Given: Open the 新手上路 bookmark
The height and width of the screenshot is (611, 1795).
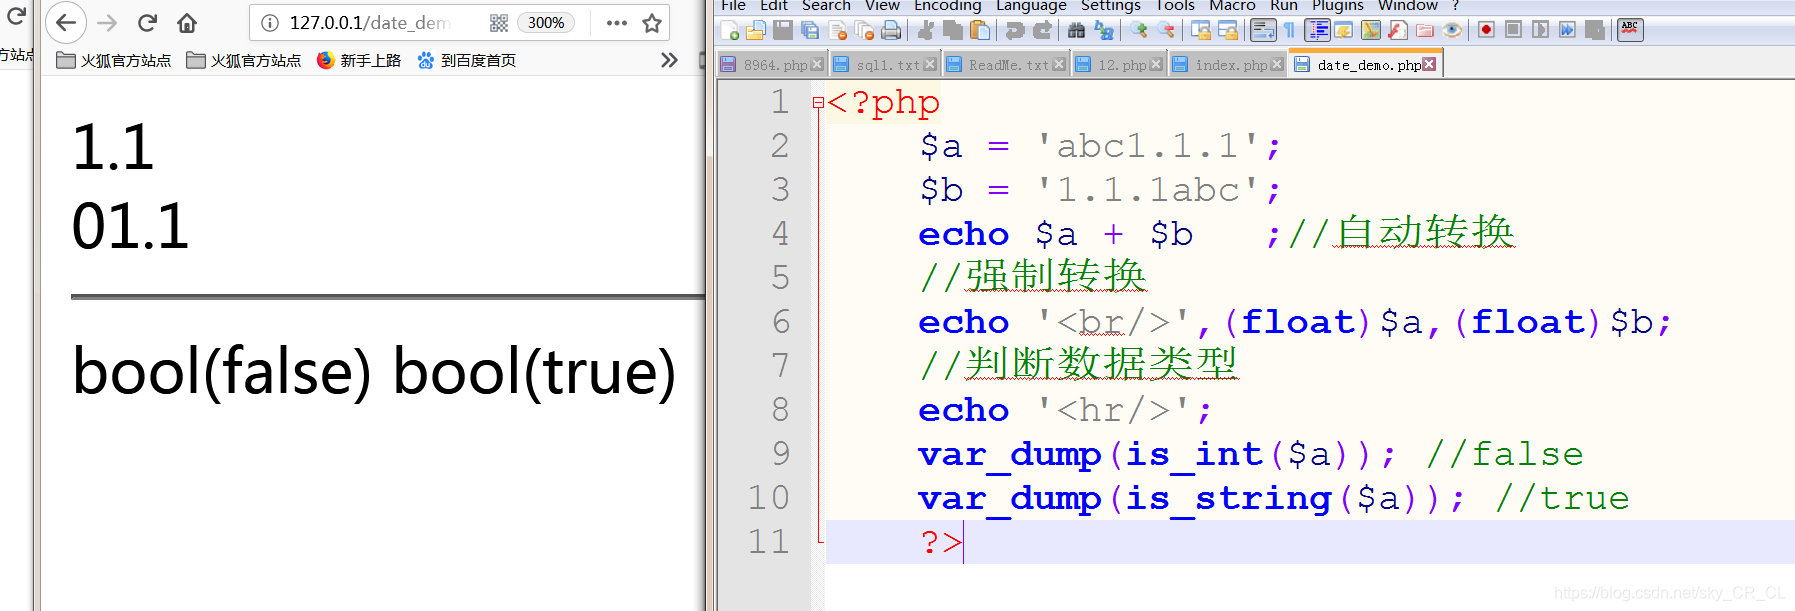Looking at the screenshot, I should click(x=359, y=60).
